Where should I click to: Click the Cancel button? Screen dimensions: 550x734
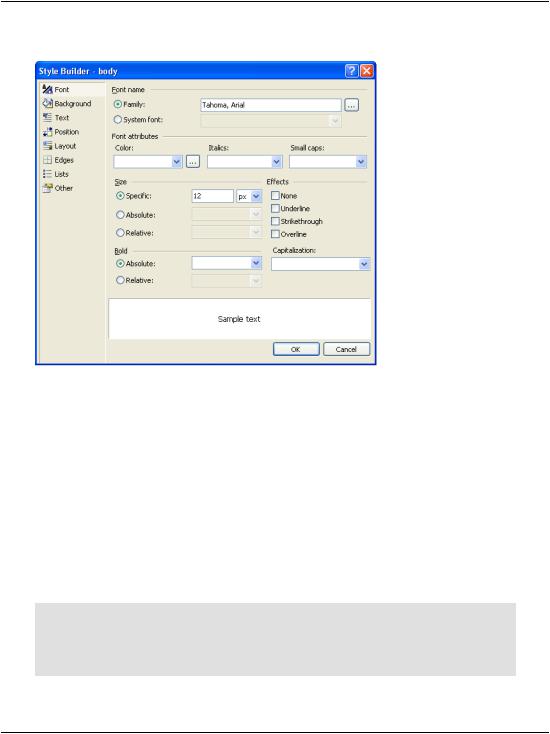(x=346, y=349)
